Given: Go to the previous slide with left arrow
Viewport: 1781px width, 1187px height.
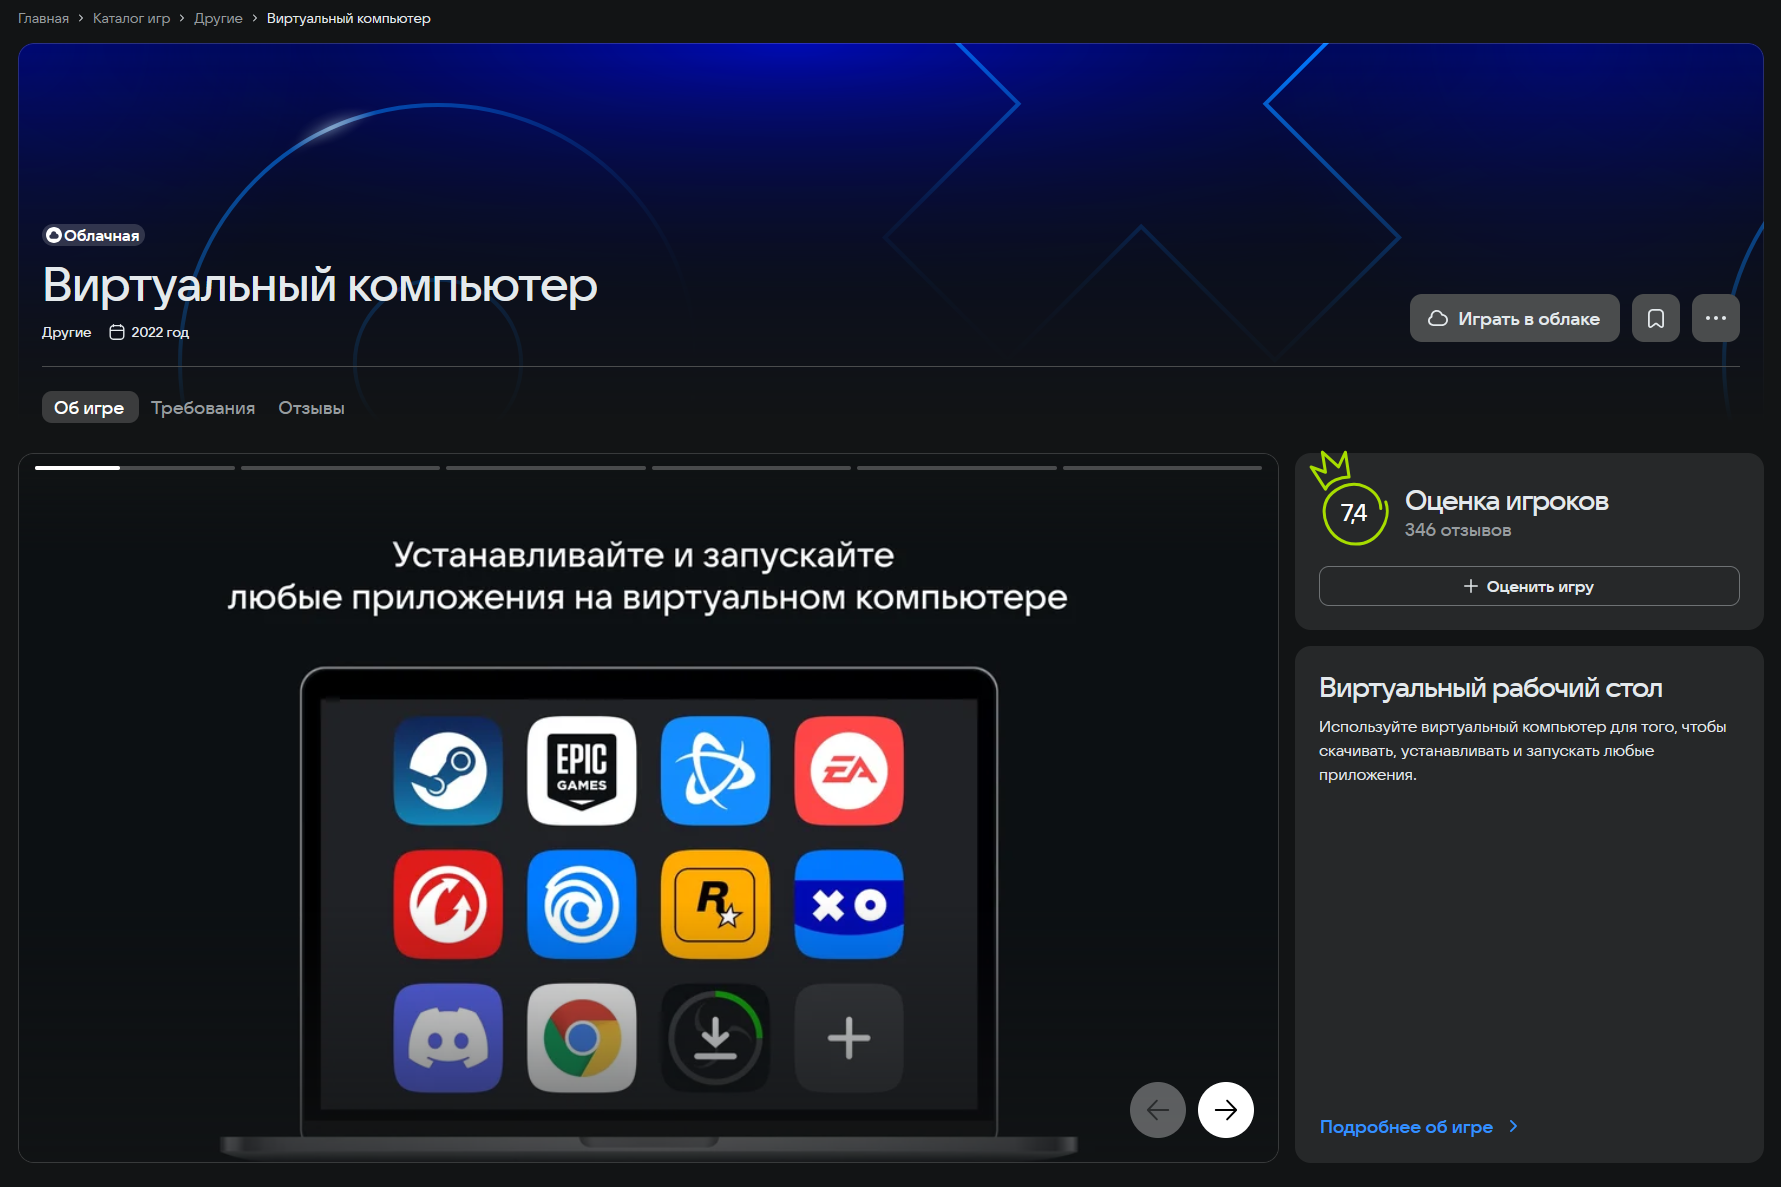Looking at the screenshot, I should coord(1158,1110).
